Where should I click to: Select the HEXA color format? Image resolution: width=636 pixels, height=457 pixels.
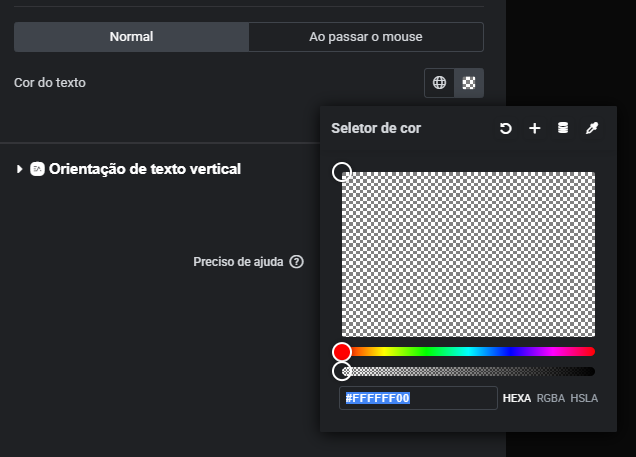pyautogui.click(x=516, y=398)
